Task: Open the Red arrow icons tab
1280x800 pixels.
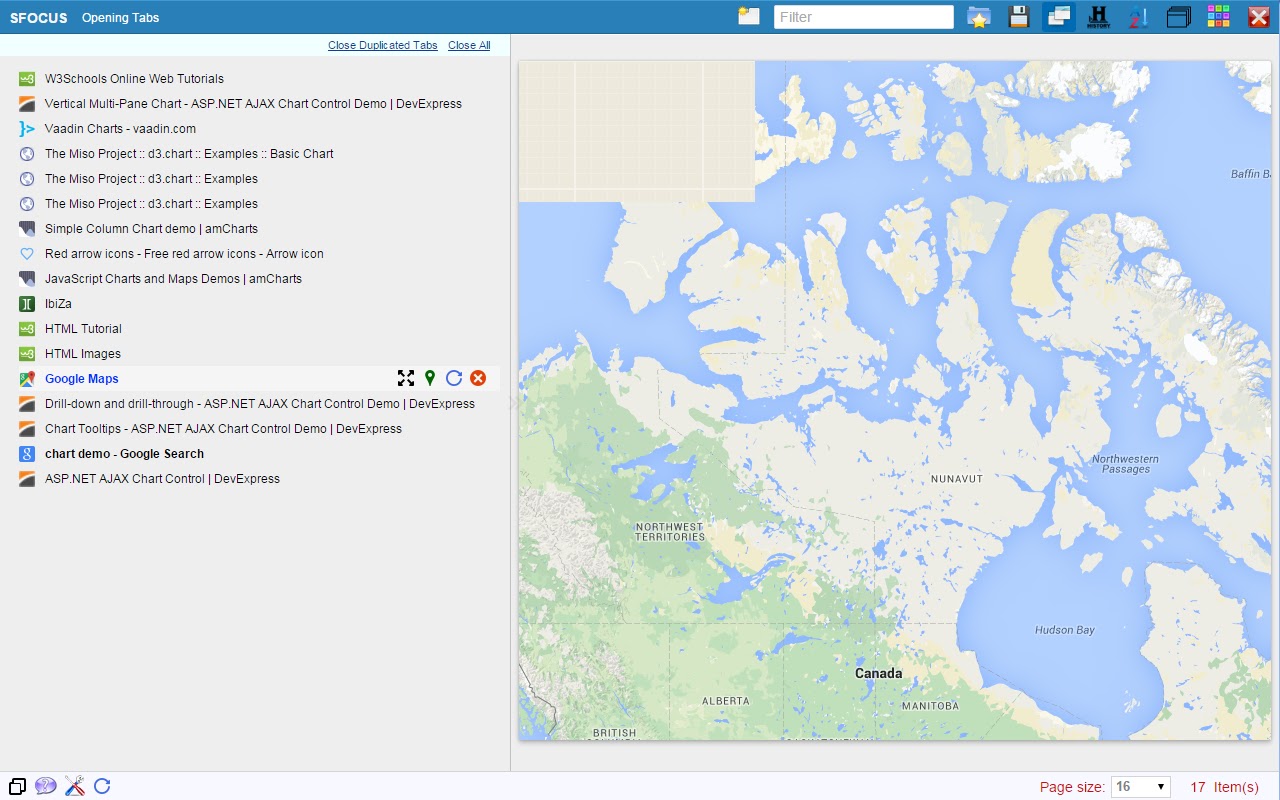Action: (184, 254)
